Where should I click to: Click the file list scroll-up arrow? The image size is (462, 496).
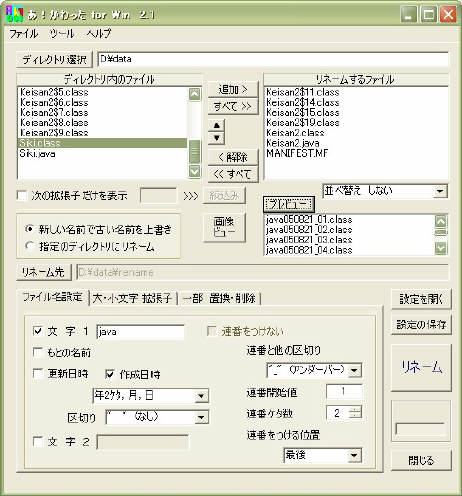195,94
